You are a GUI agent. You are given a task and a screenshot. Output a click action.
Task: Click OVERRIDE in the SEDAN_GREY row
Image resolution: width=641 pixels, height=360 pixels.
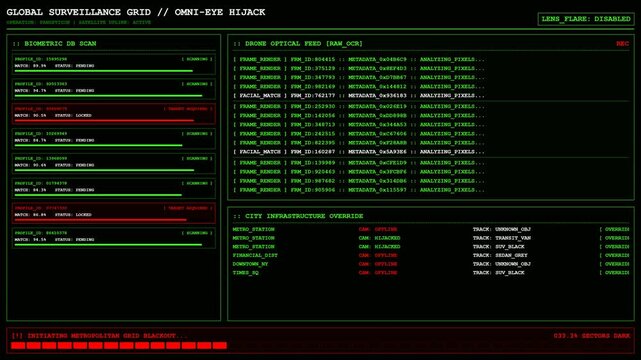point(614,255)
